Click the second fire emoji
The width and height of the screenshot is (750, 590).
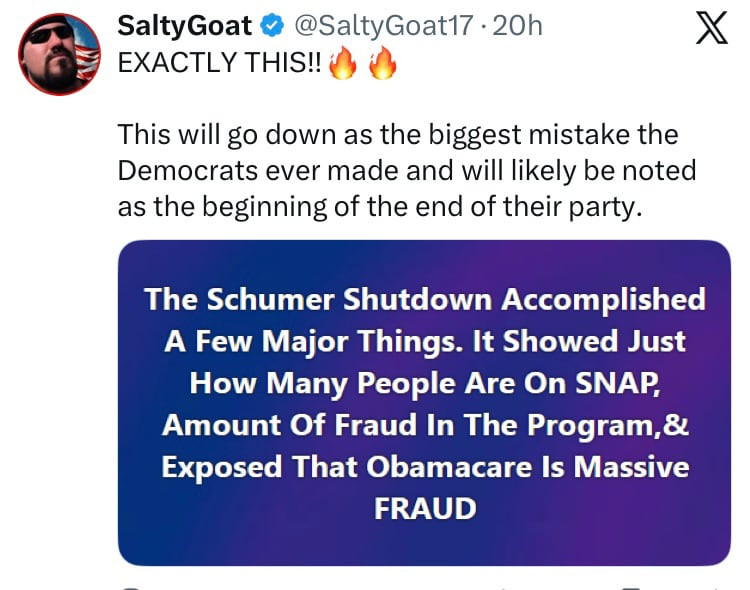click(383, 65)
